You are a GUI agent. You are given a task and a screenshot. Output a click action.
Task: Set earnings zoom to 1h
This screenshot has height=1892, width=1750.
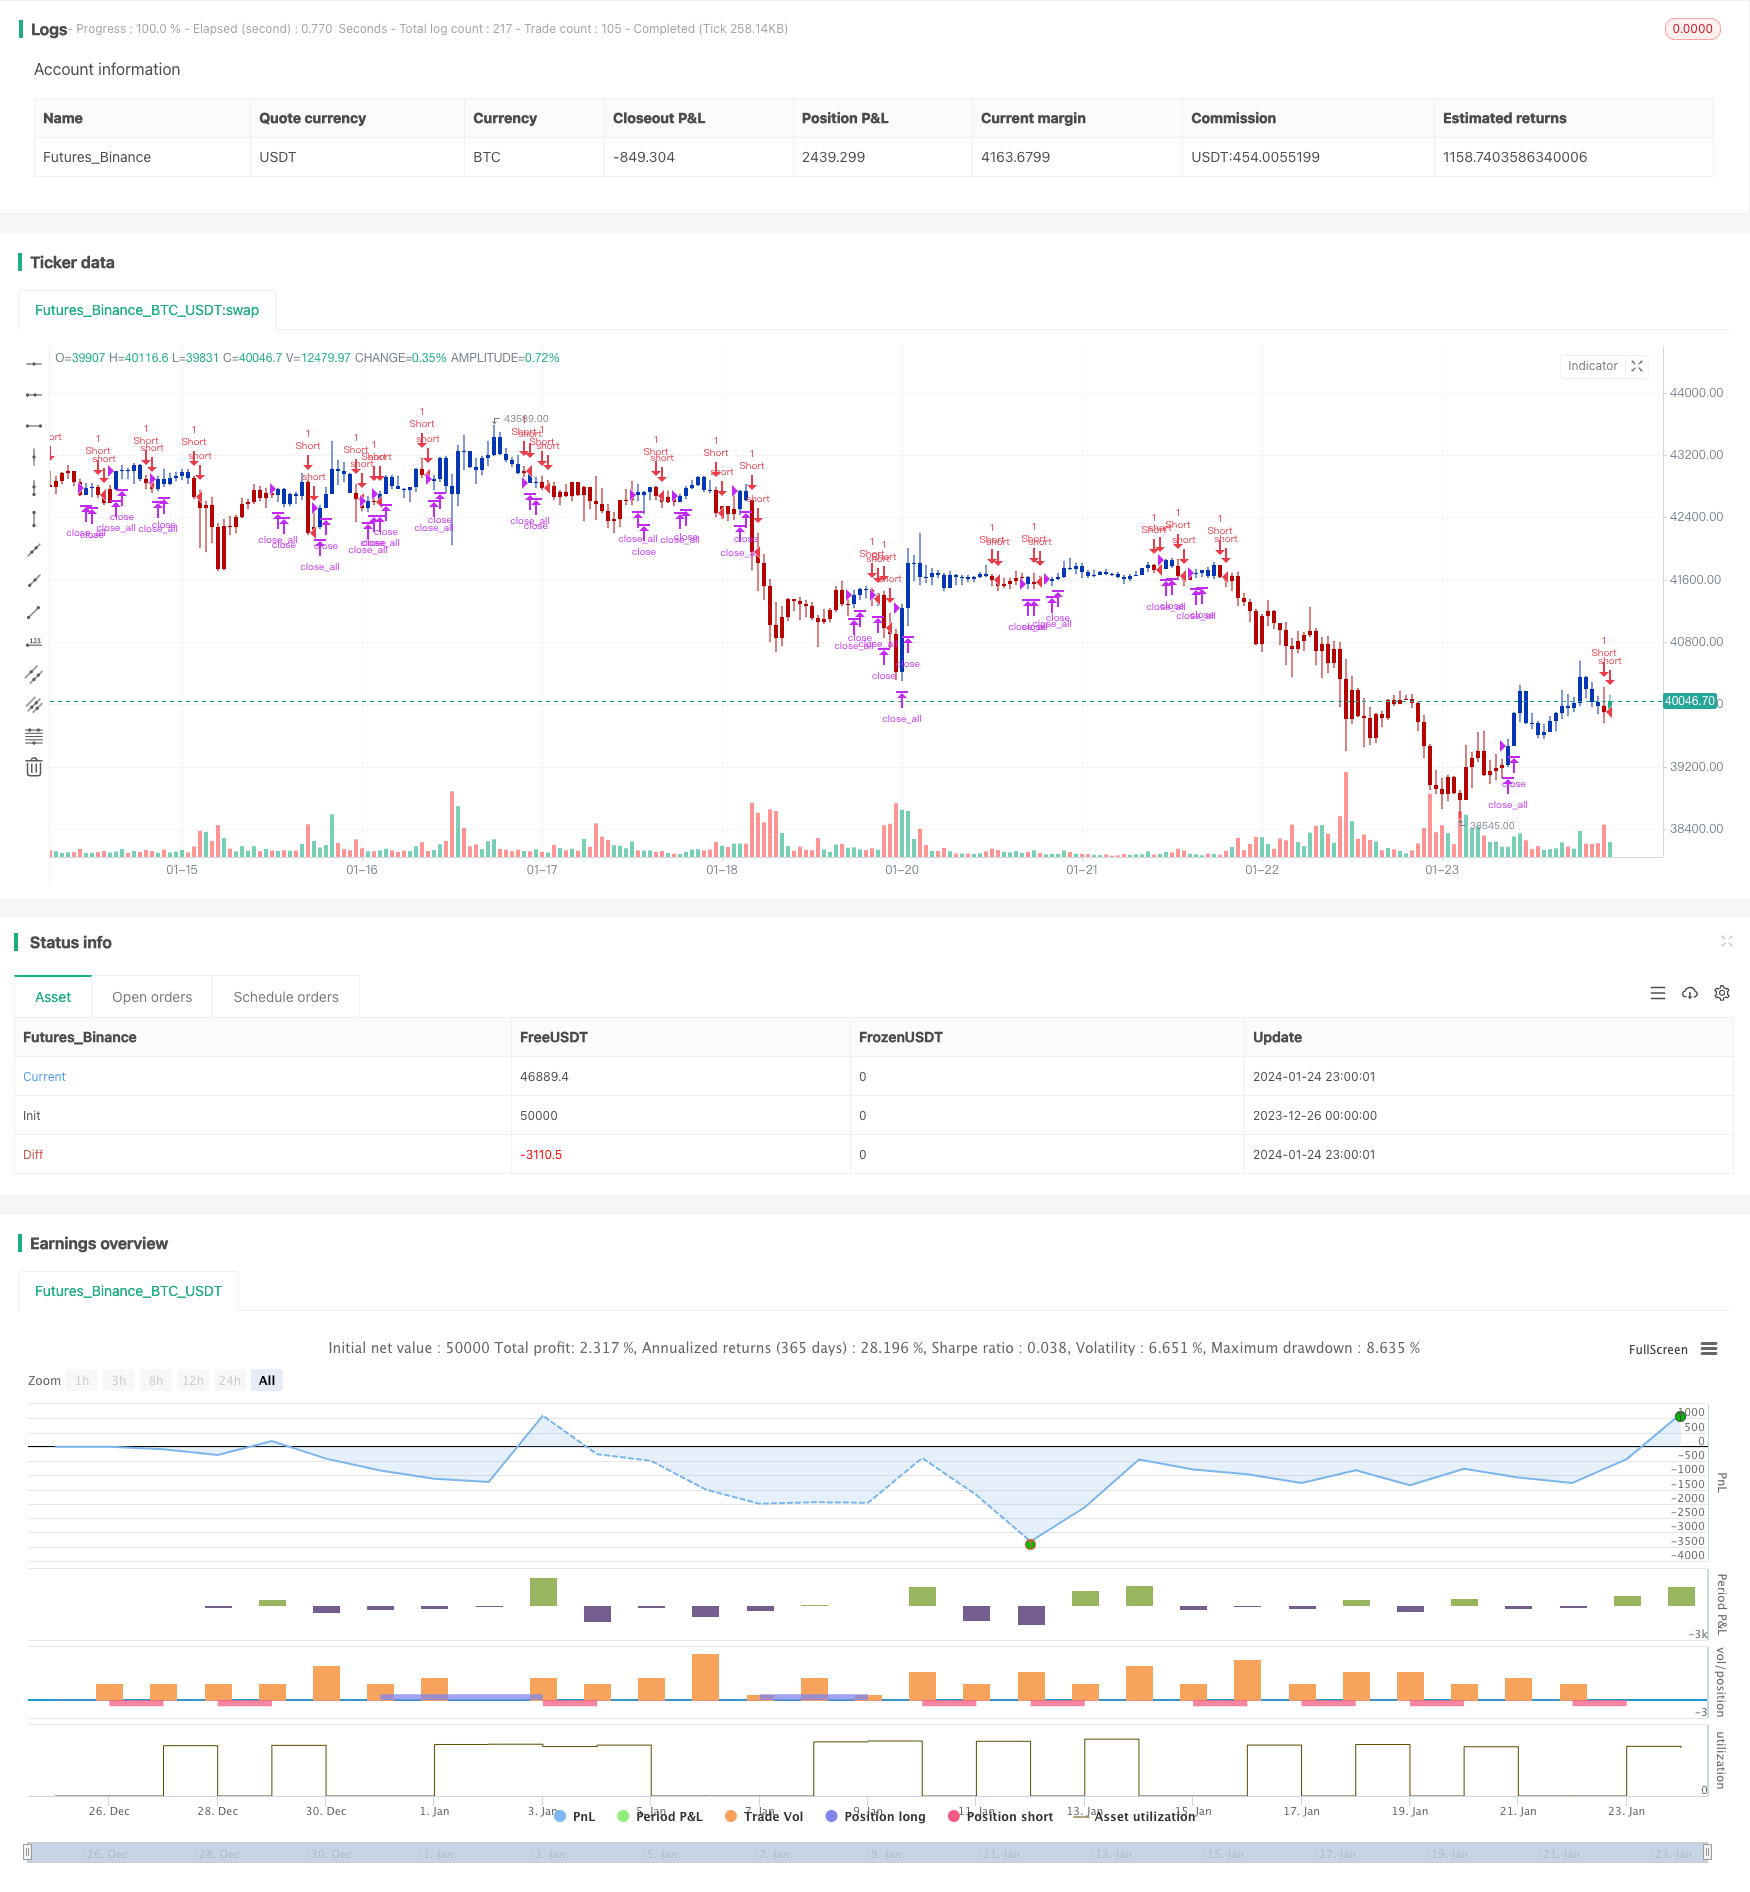point(82,1380)
